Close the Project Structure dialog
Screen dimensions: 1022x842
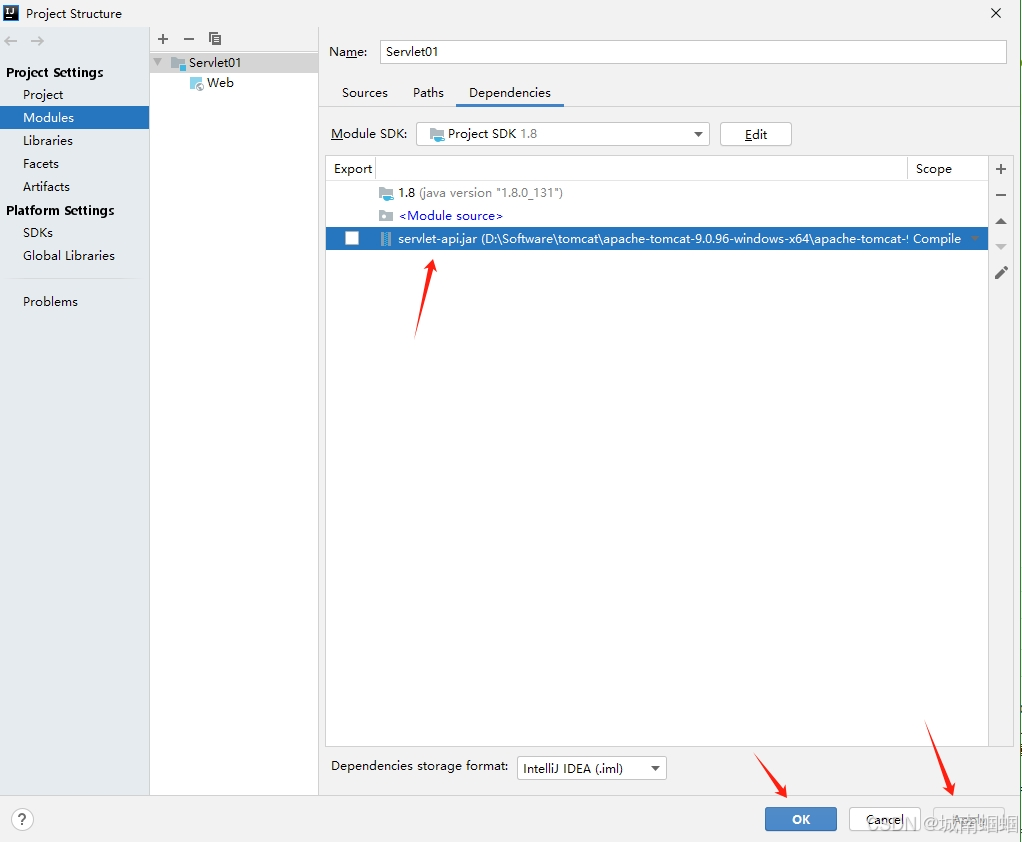[x=996, y=13]
